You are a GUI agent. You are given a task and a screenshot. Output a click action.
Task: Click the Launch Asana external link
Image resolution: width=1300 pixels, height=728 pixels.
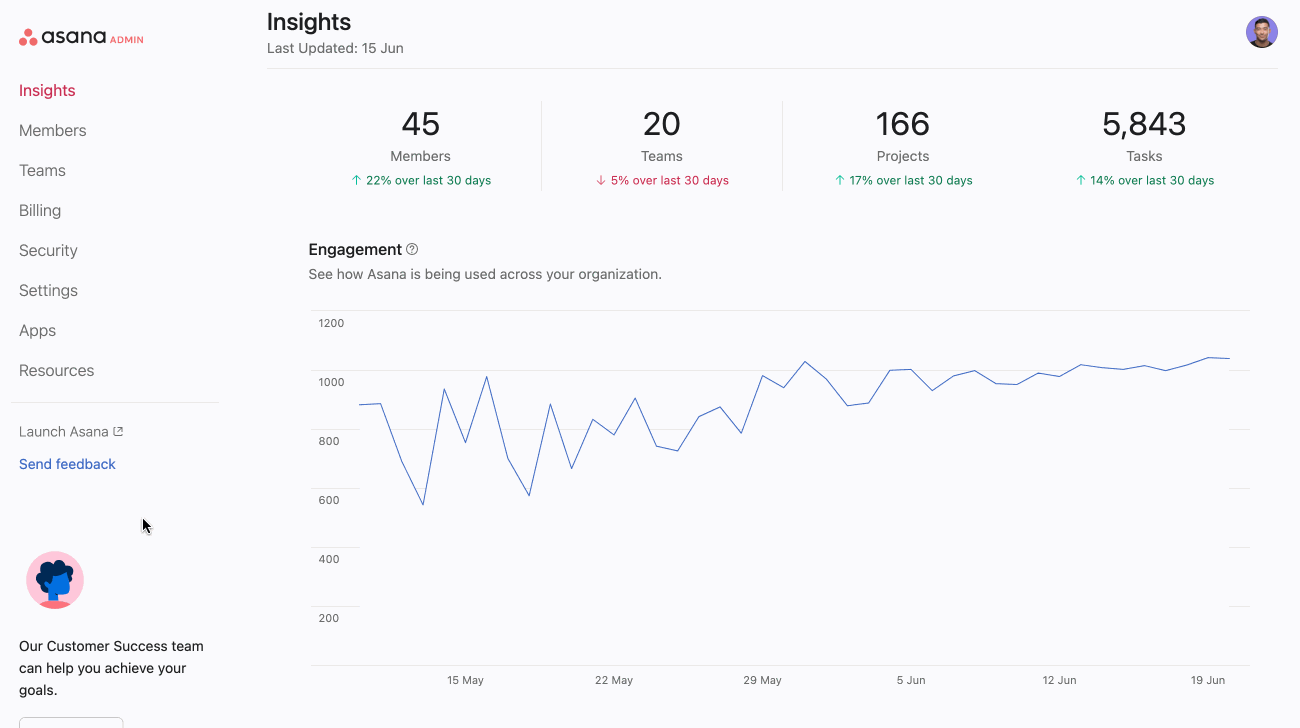pyautogui.click(x=70, y=432)
